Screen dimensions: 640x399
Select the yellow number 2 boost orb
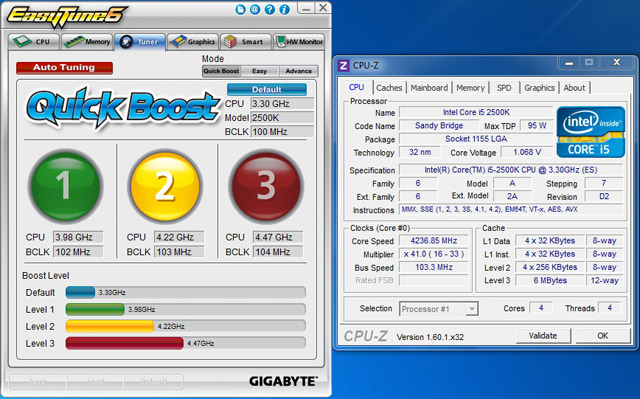(x=165, y=186)
